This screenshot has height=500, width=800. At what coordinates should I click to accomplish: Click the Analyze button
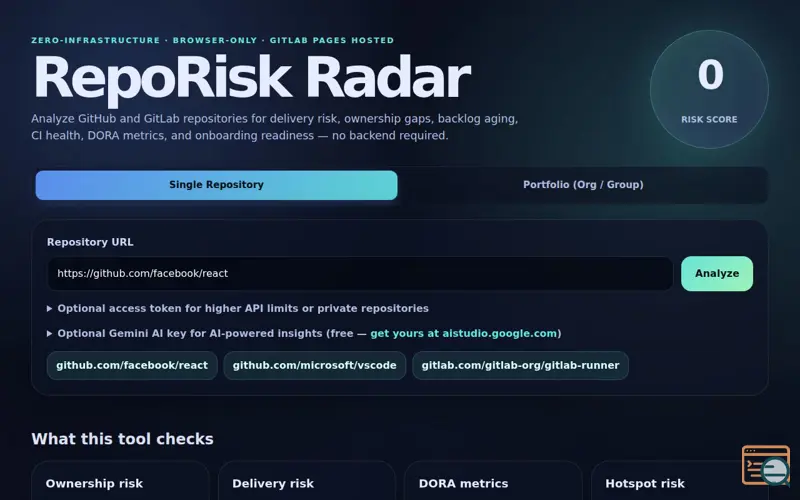717,273
